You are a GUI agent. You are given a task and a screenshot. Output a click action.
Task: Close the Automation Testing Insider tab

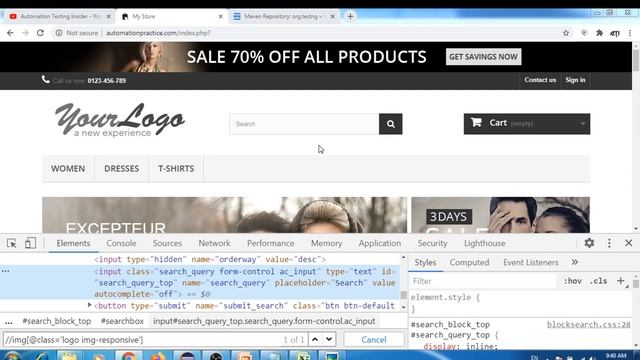[x=109, y=16]
